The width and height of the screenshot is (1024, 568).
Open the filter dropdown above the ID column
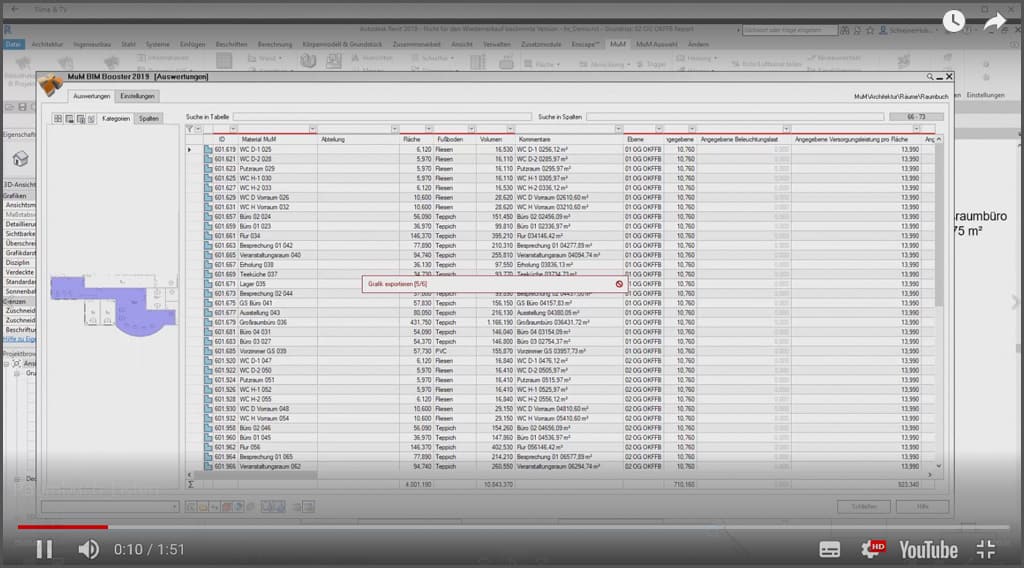(233, 129)
